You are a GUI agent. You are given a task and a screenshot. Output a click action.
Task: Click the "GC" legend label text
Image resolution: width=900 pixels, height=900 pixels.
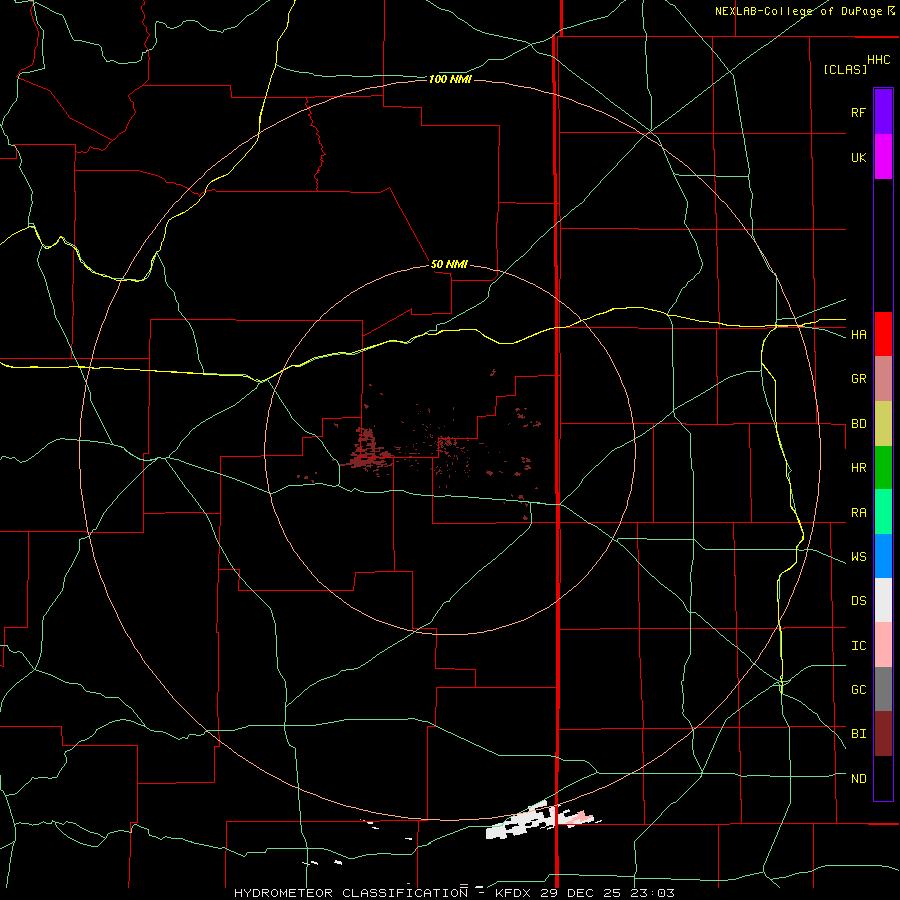pos(859,690)
